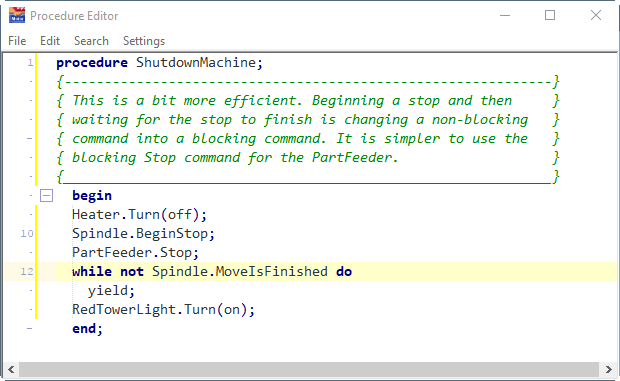Place cursor on ShutdownMachine procedure name

click(x=196, y=62)
